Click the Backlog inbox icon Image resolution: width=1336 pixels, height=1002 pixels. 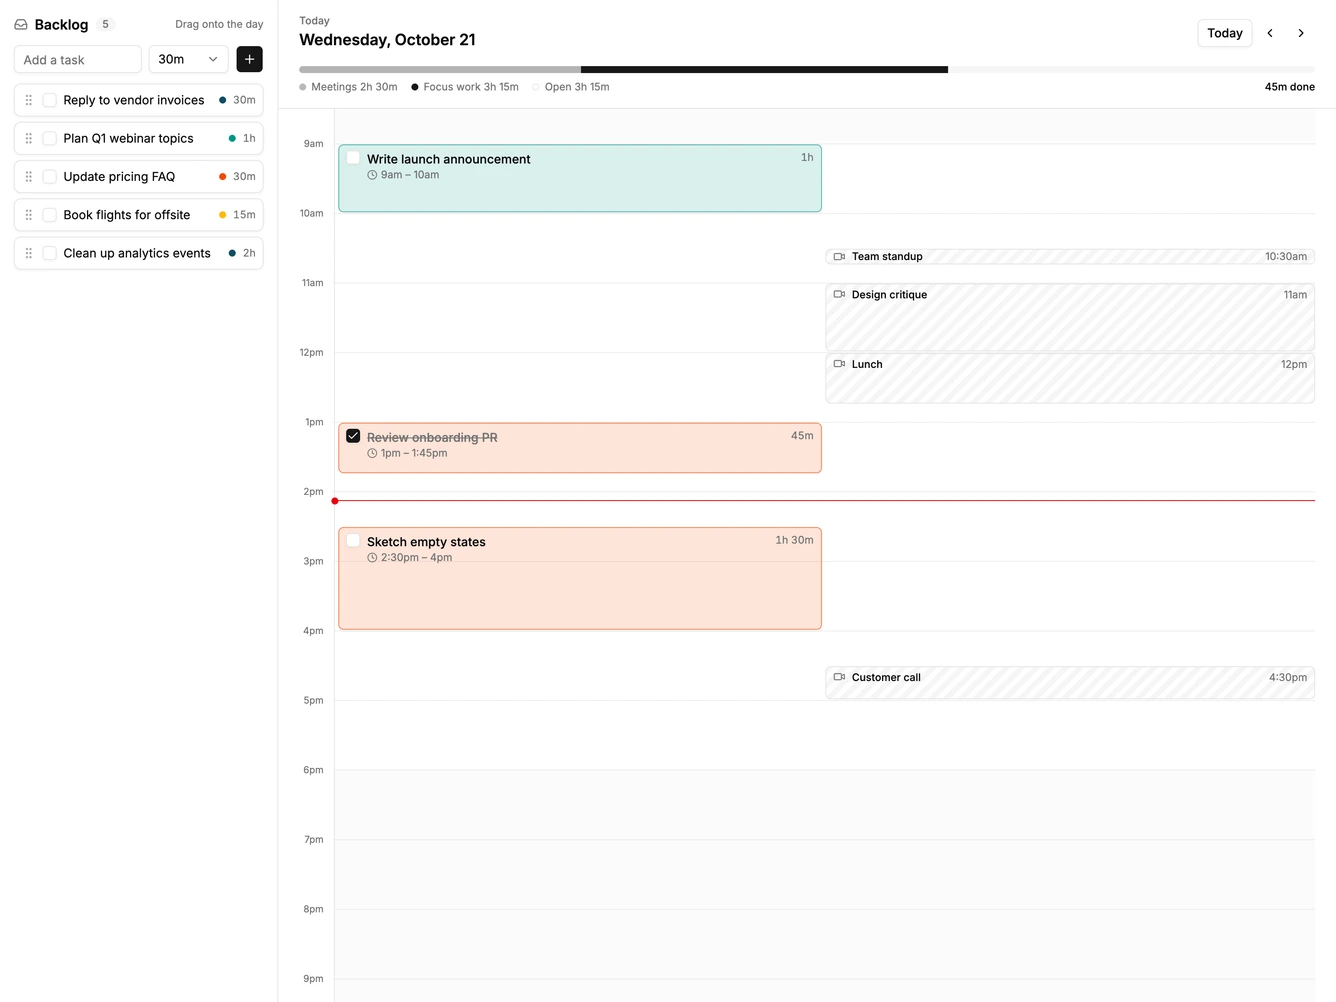tap(21, 24)
